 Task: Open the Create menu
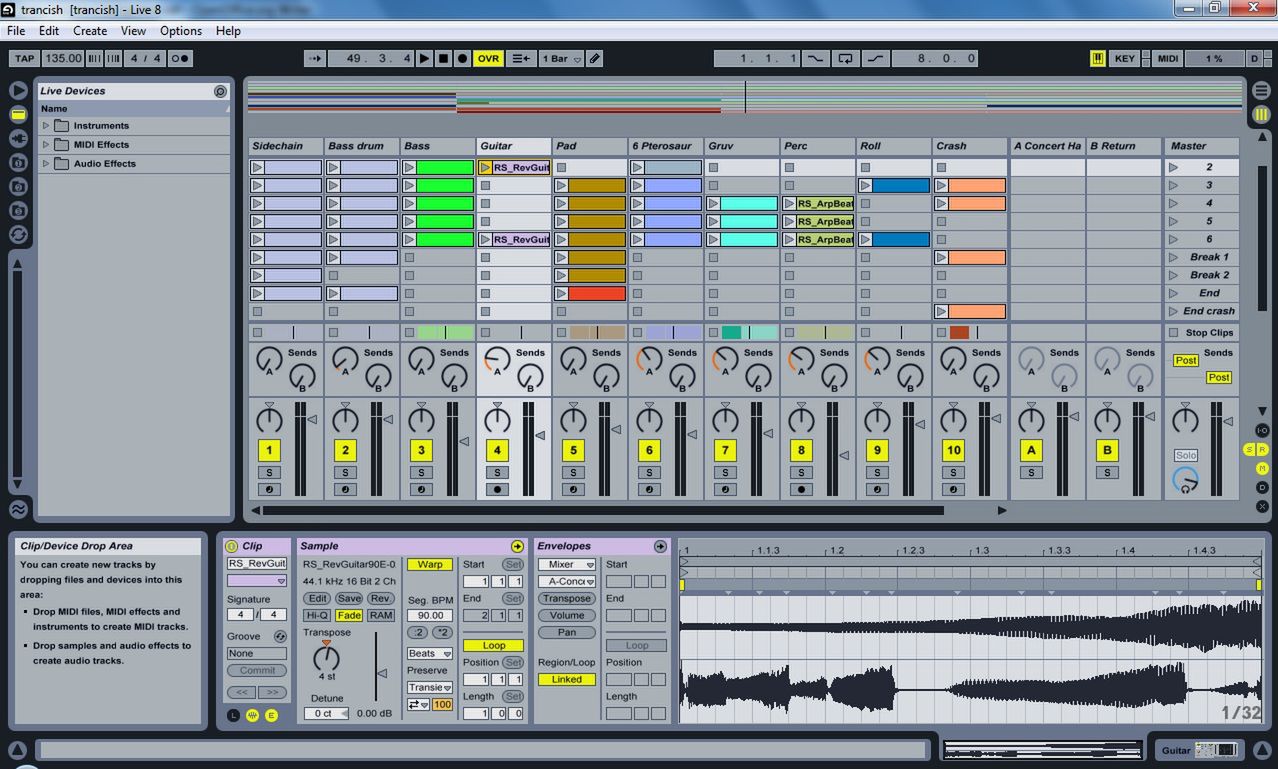coord(90,31)
